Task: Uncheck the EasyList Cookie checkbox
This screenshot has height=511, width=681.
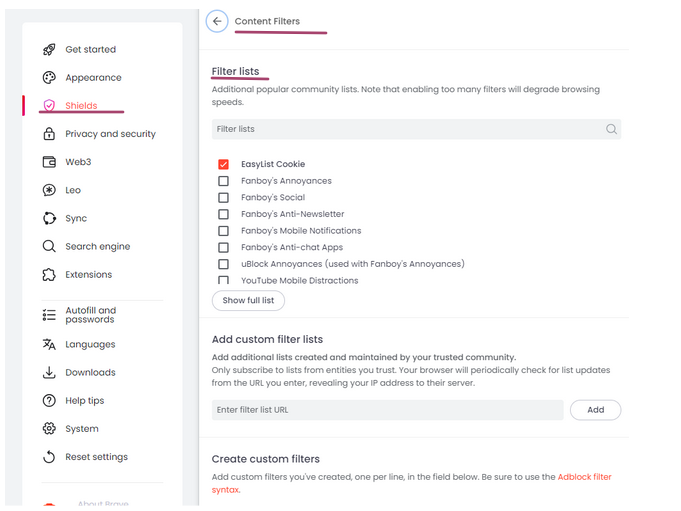Action: [x=223, y=164]
